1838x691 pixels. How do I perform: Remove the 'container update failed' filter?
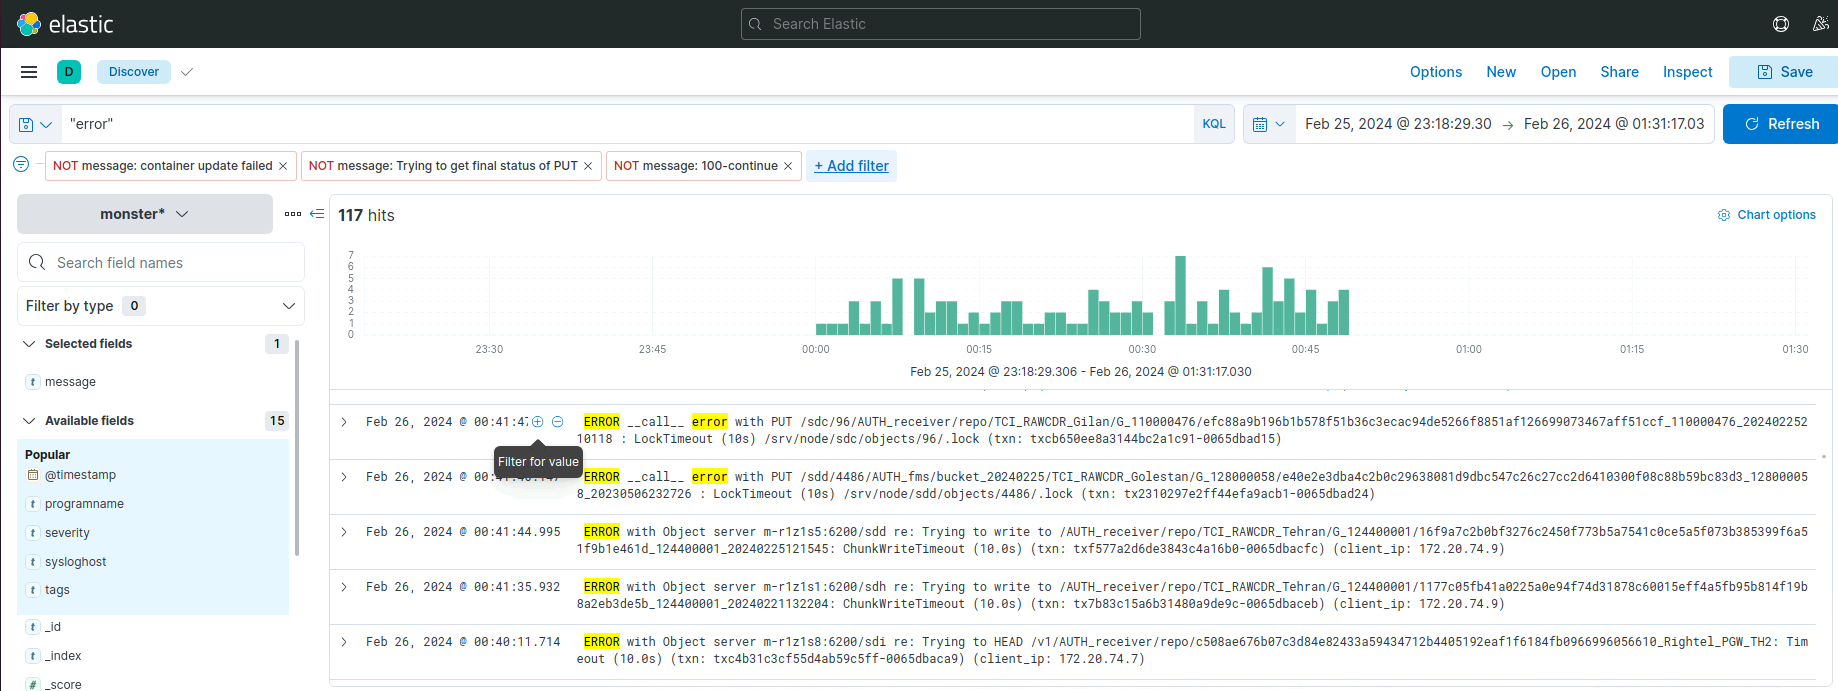coord(283,166)
